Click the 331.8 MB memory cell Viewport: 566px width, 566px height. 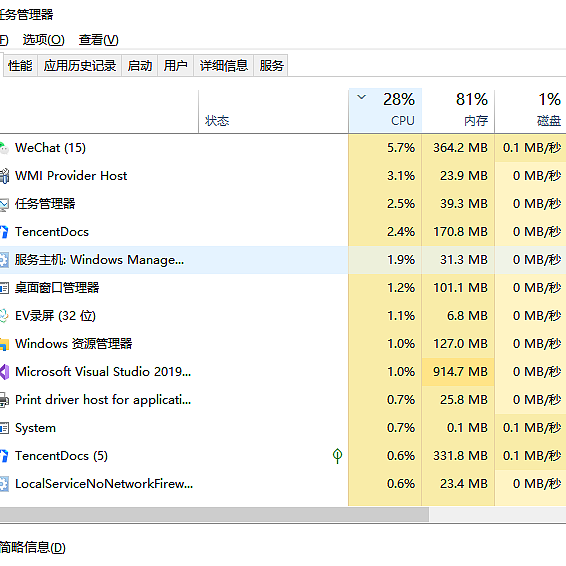(x=458, y=456)
